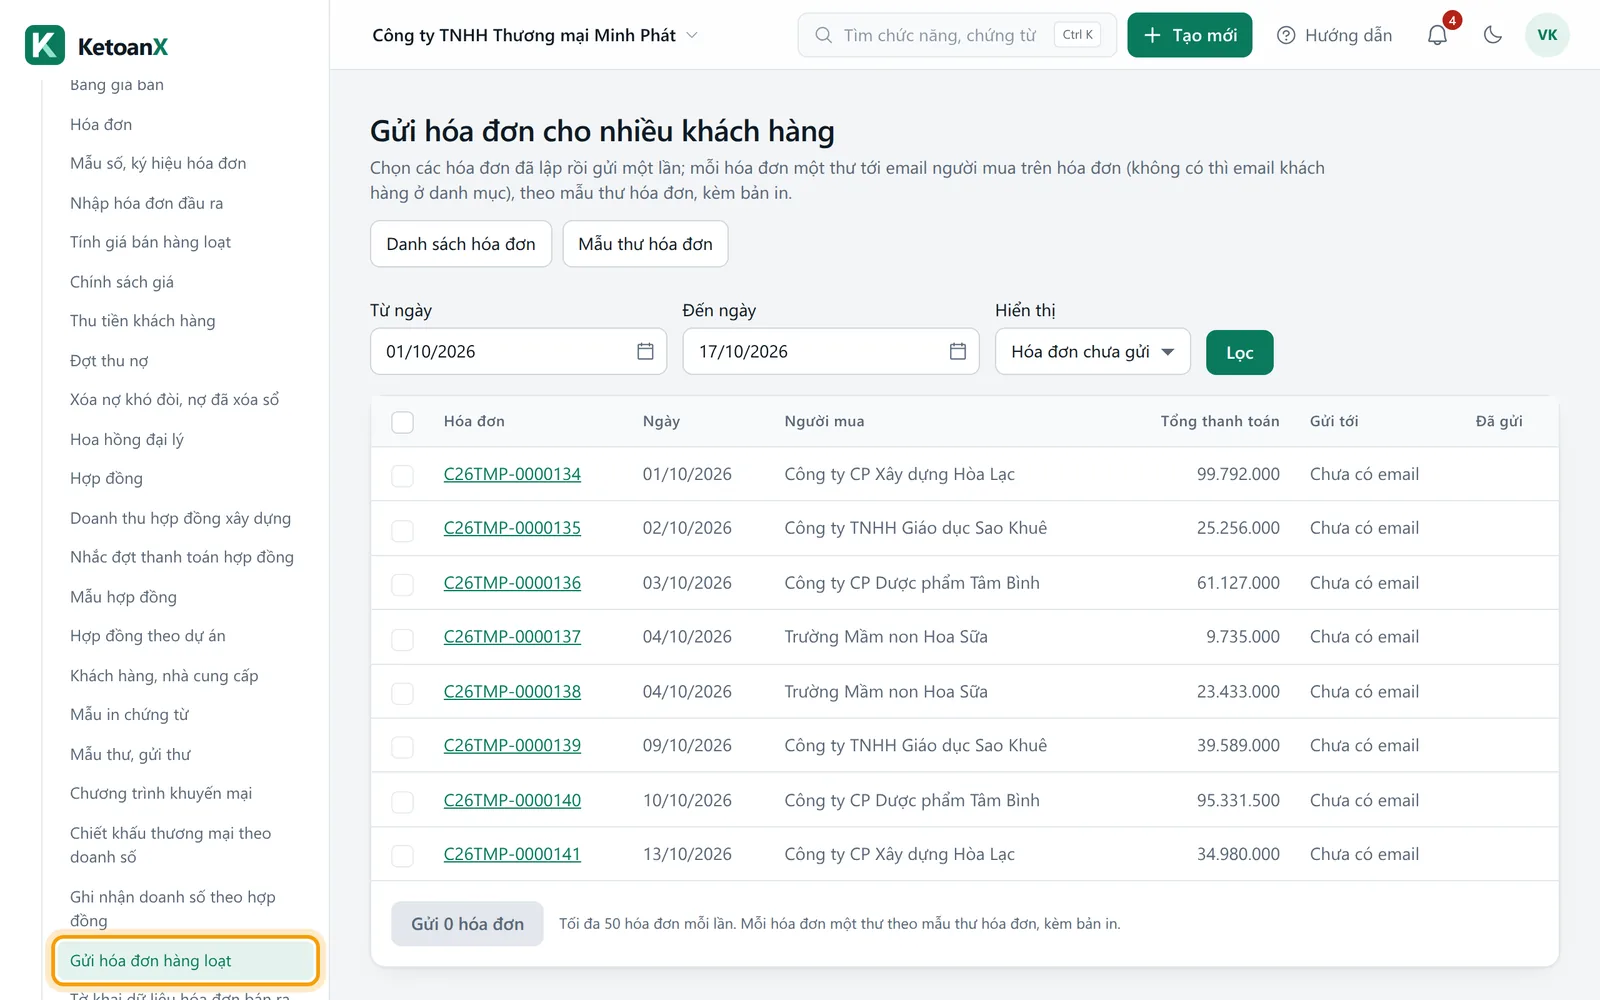Tick the select-all invoices checkbox
This screenshot has width=1600, height=1000.
tap(402, 422)
